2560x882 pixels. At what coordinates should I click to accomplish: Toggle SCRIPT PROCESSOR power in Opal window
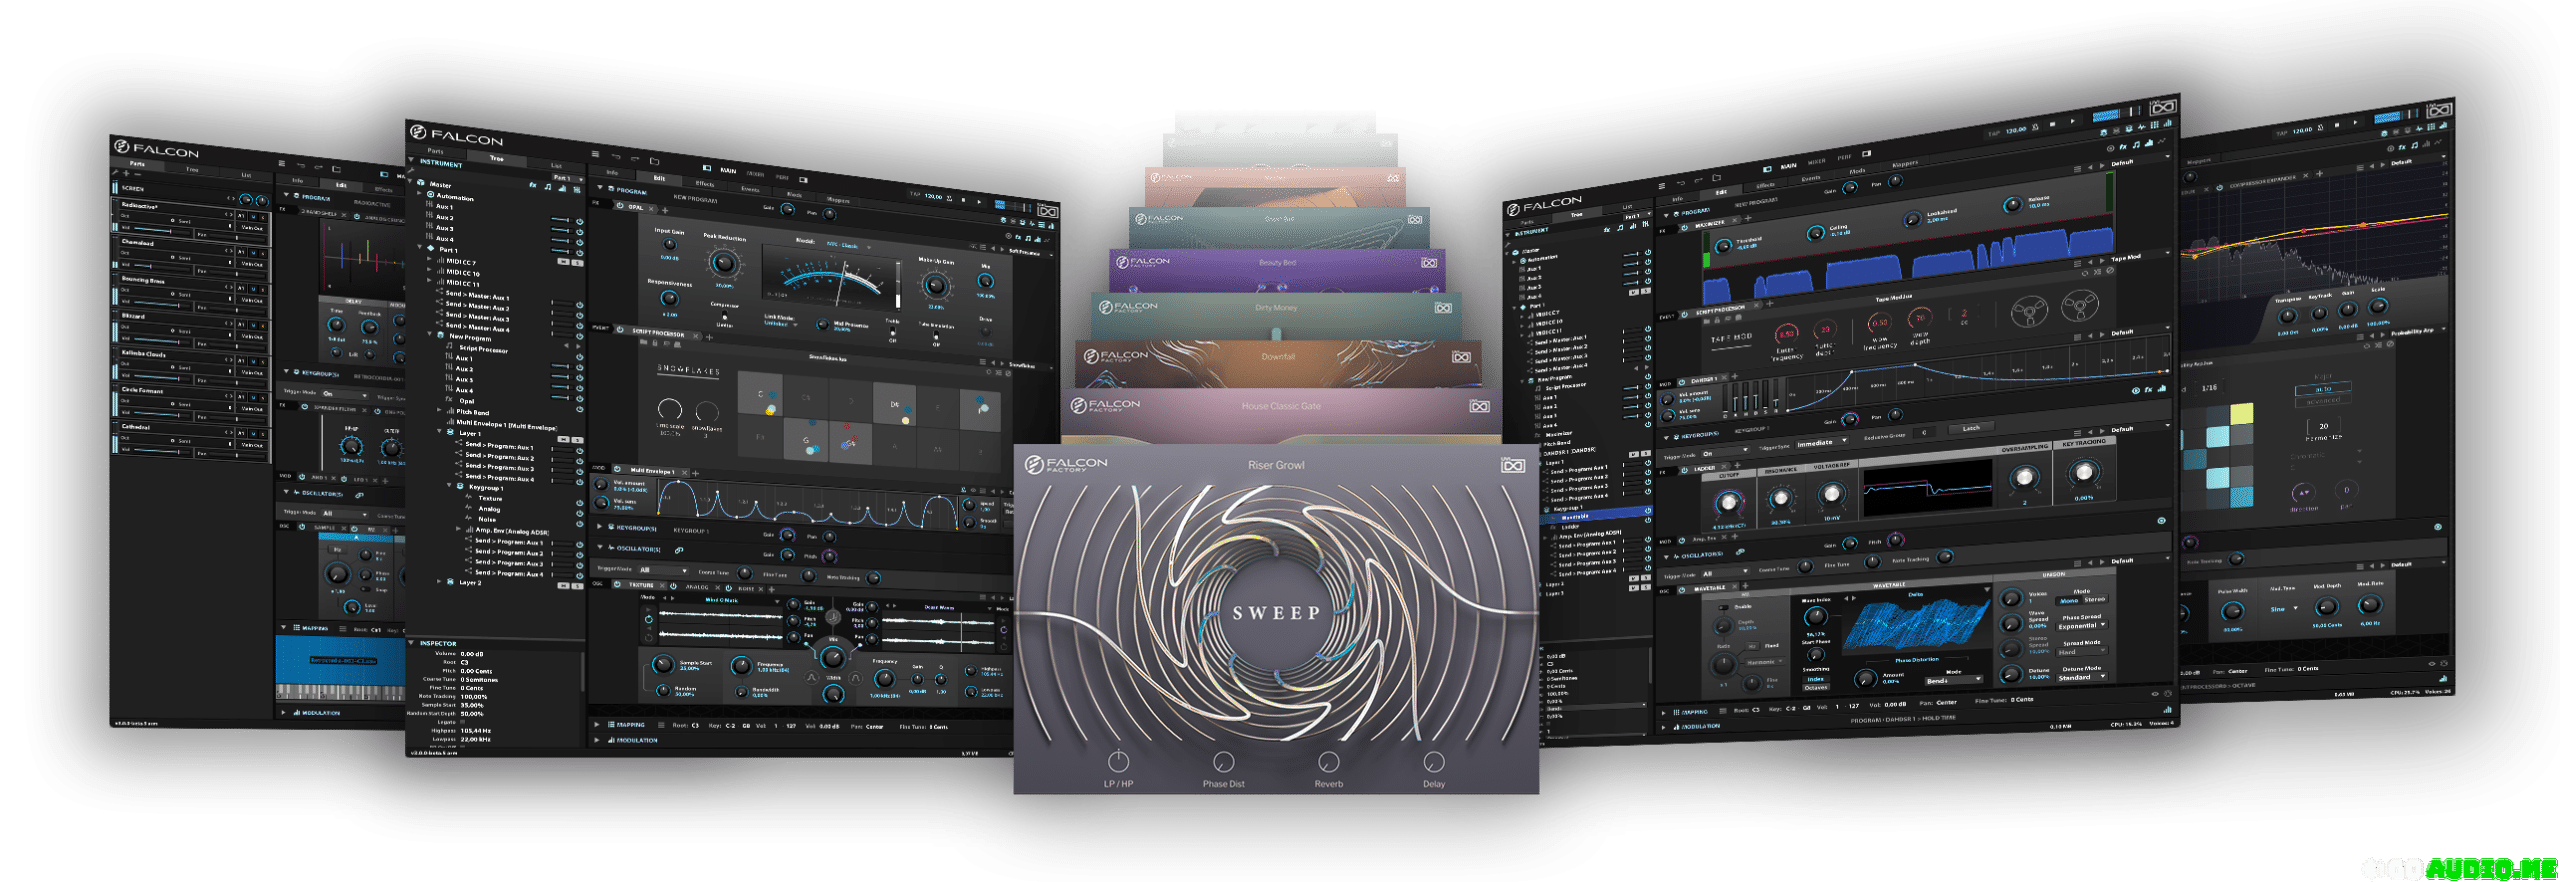point(620,330)
